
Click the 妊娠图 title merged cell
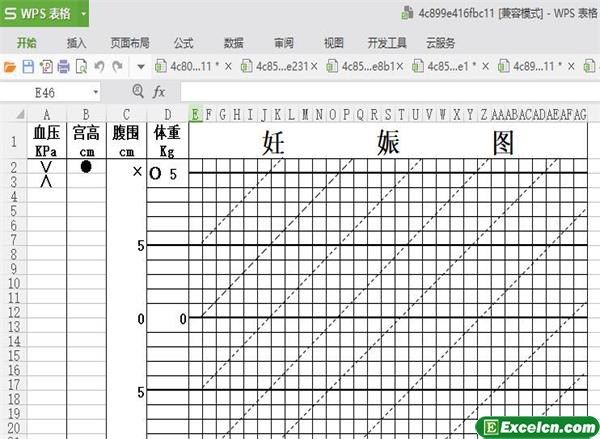click(388, 140)
